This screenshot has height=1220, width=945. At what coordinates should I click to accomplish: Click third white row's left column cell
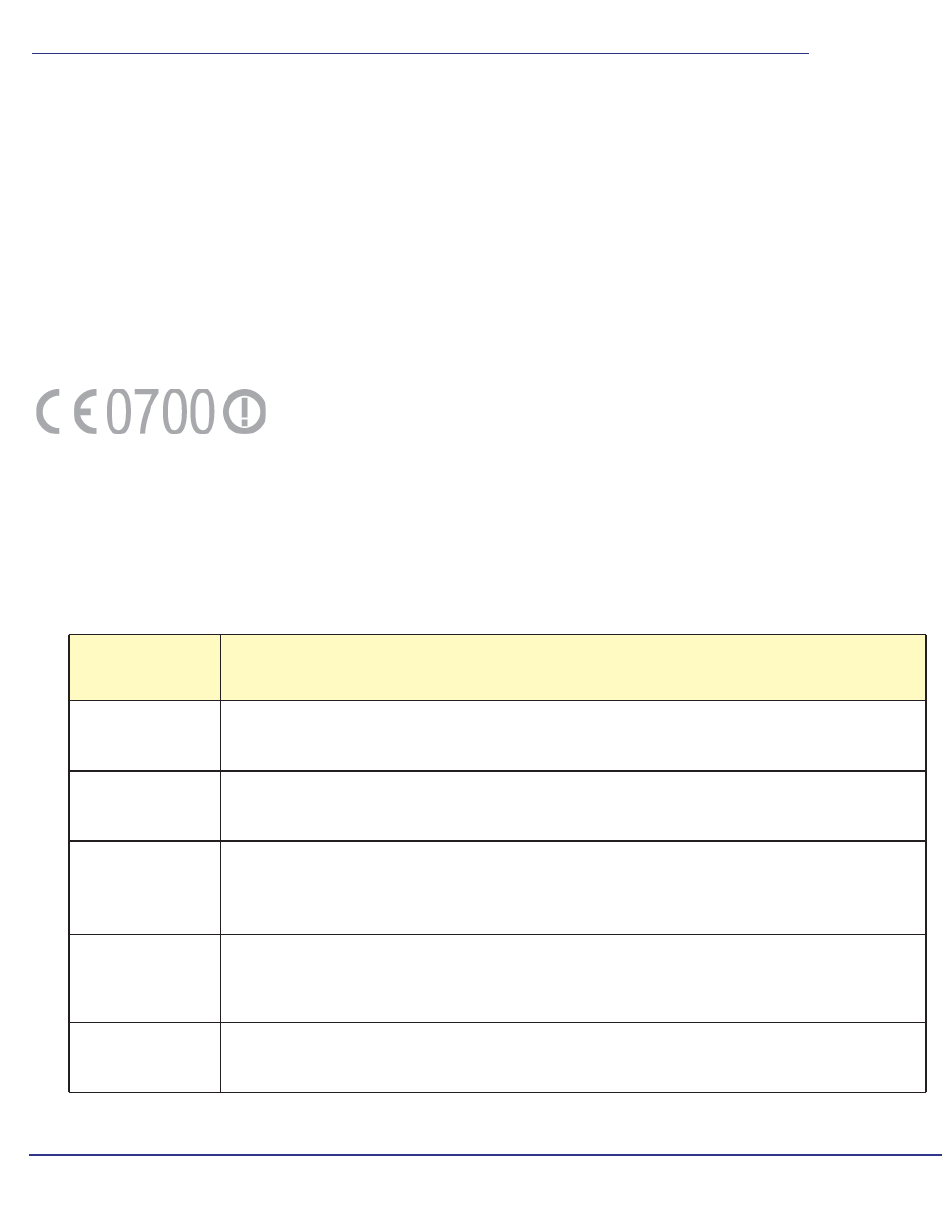pos(144,887)
